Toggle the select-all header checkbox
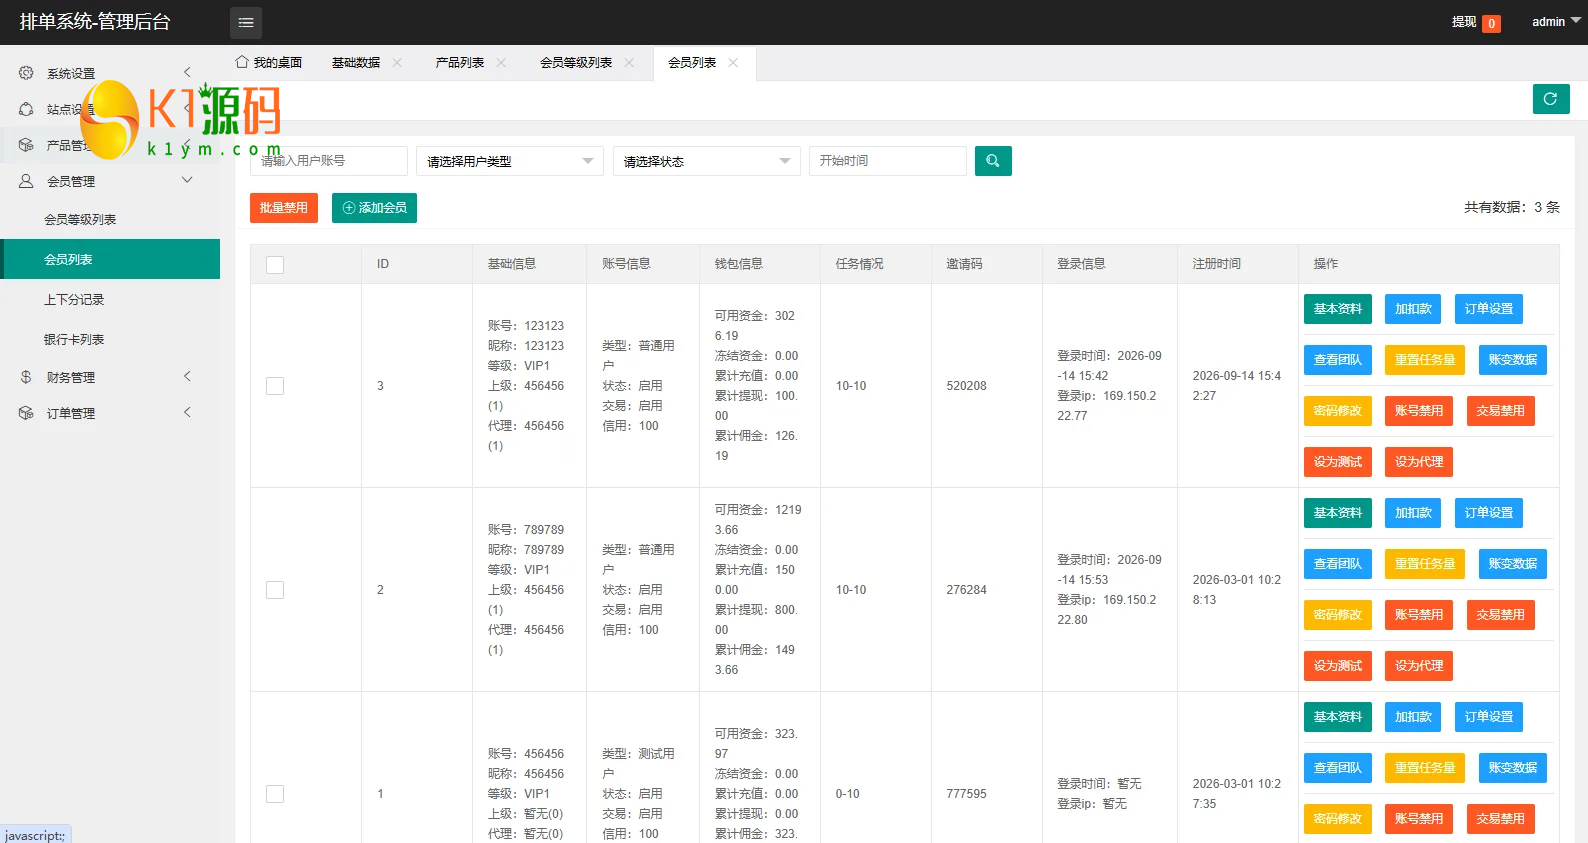Screen dimensions: 1588x843 click(275, 264)
